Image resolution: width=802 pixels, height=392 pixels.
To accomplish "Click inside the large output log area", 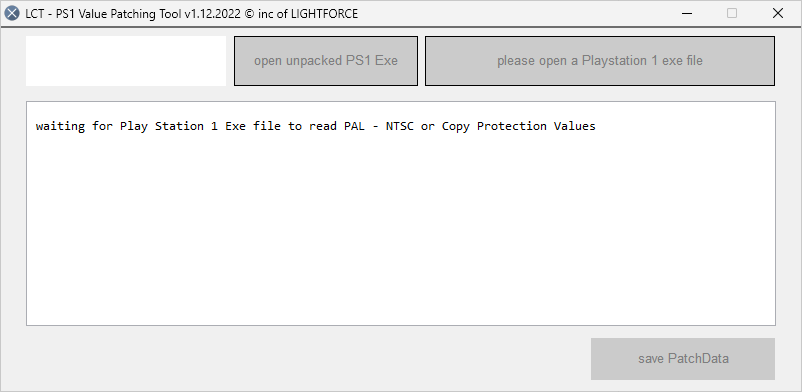I will [401, 213].
